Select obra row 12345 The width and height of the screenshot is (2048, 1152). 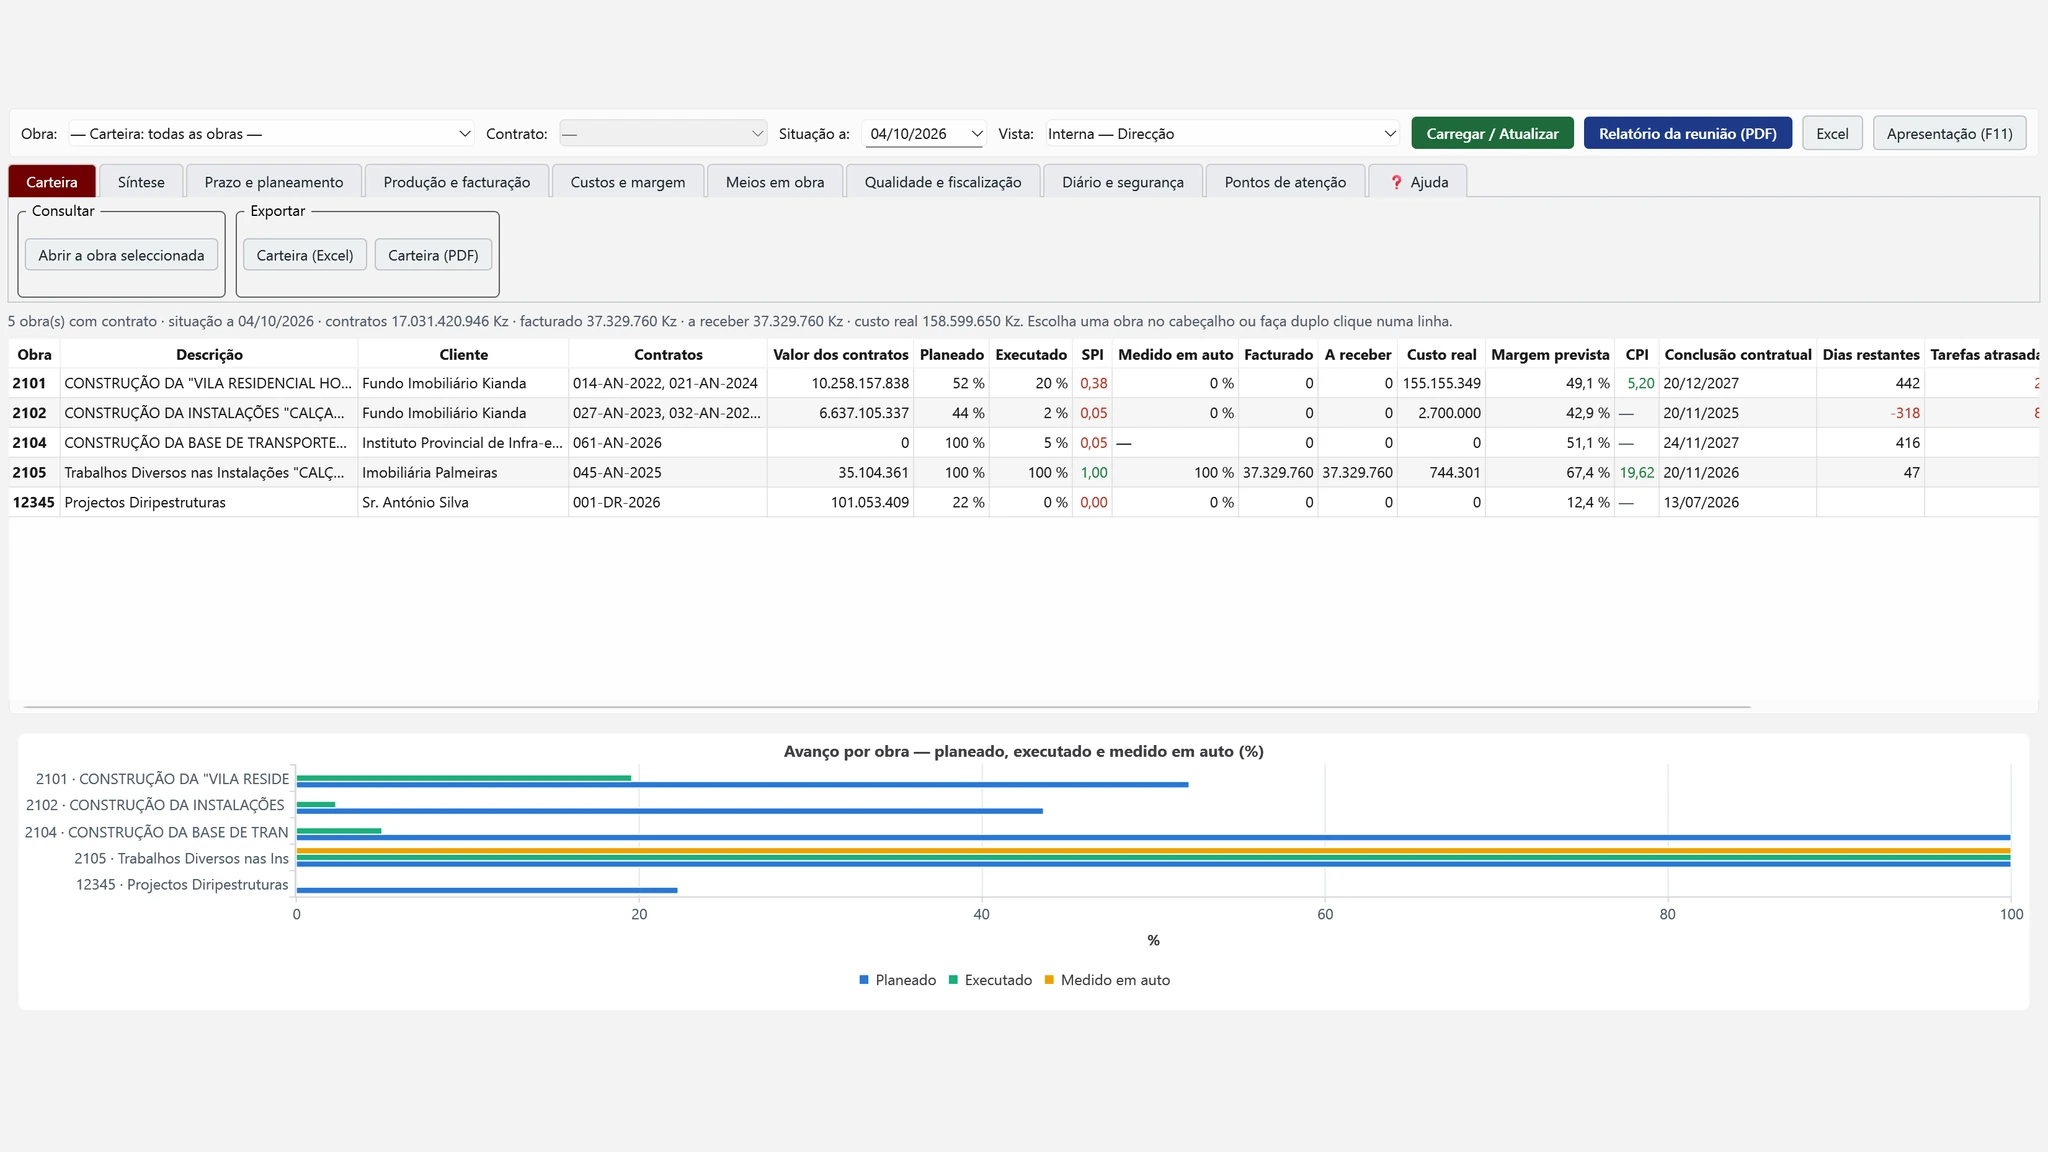(1024, 502)
